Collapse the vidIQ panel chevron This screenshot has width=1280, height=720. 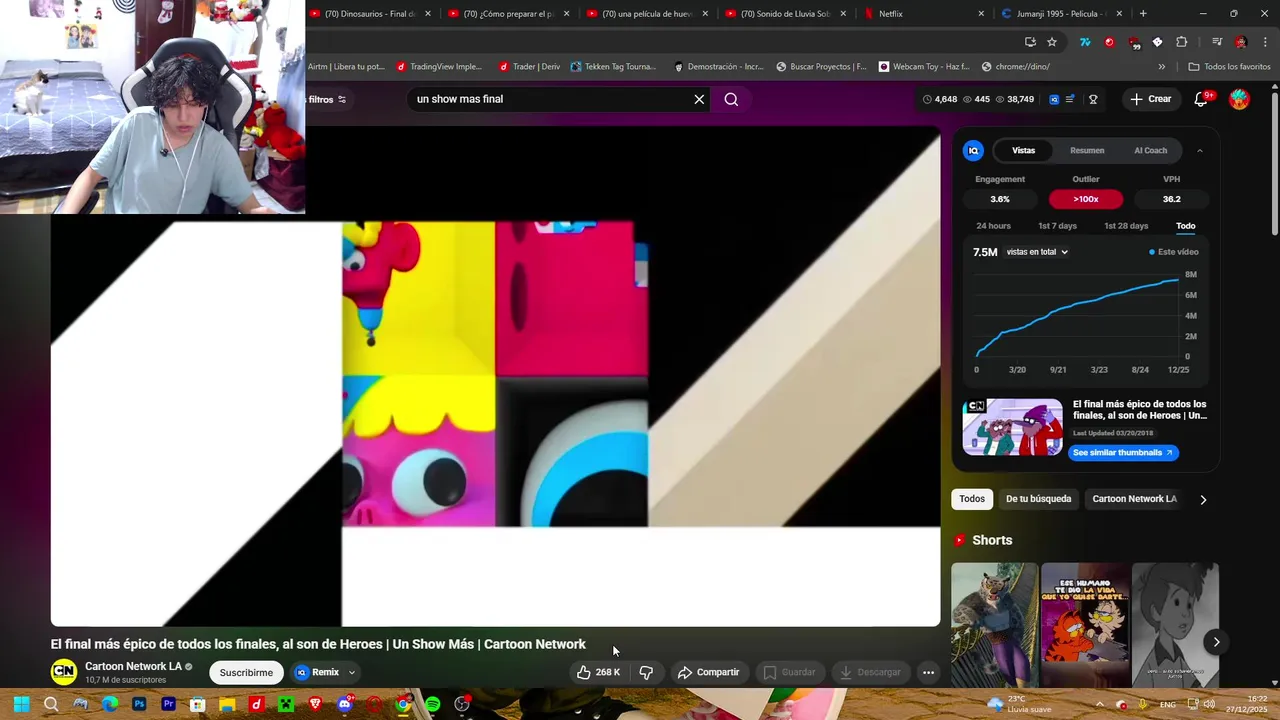(x=1200, y=151)
